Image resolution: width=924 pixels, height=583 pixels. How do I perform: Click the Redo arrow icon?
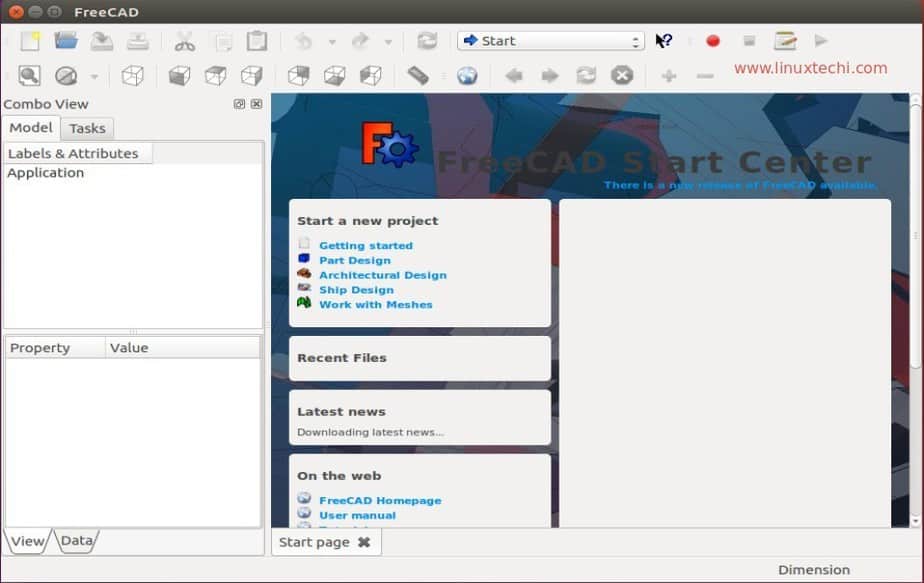point(359,41)
